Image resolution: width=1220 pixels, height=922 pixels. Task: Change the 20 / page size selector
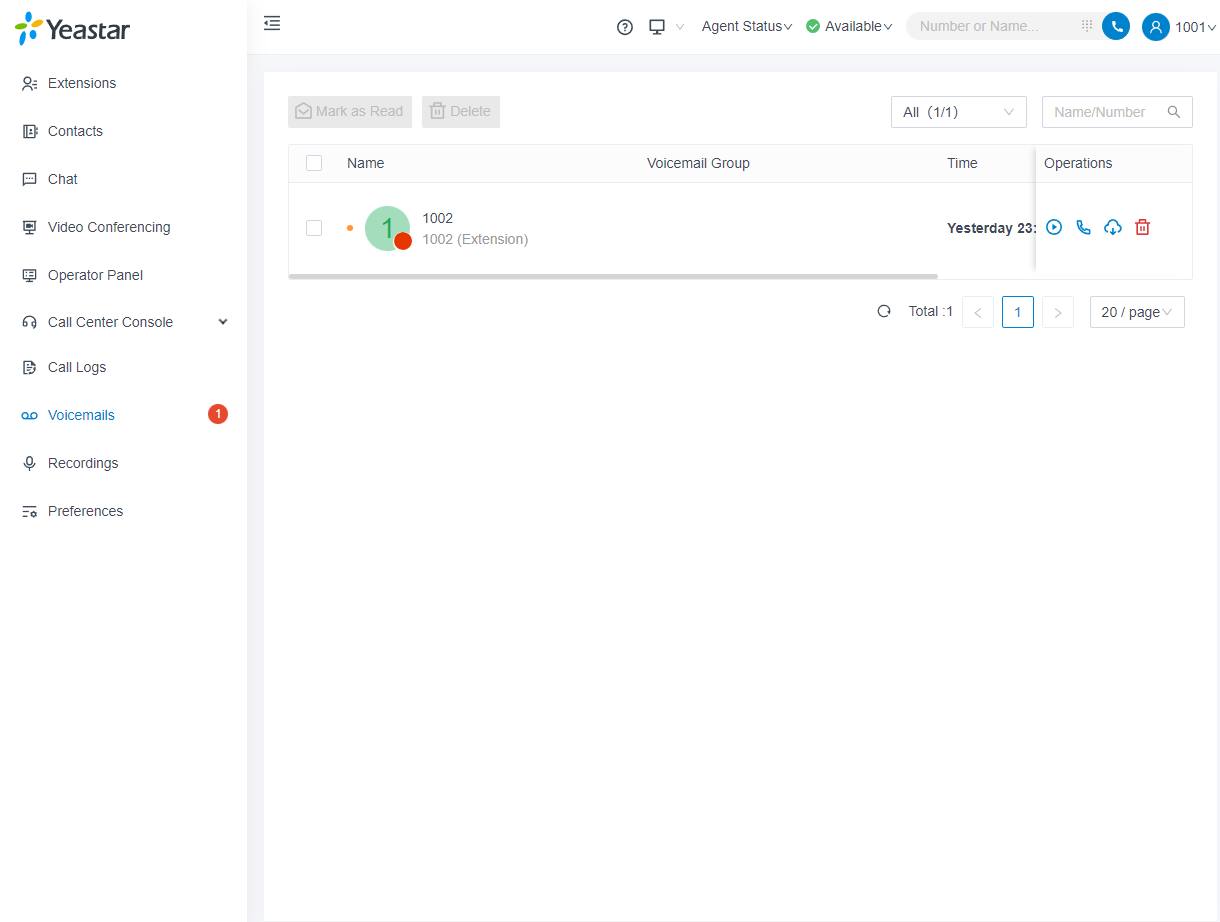[1137, 312]
